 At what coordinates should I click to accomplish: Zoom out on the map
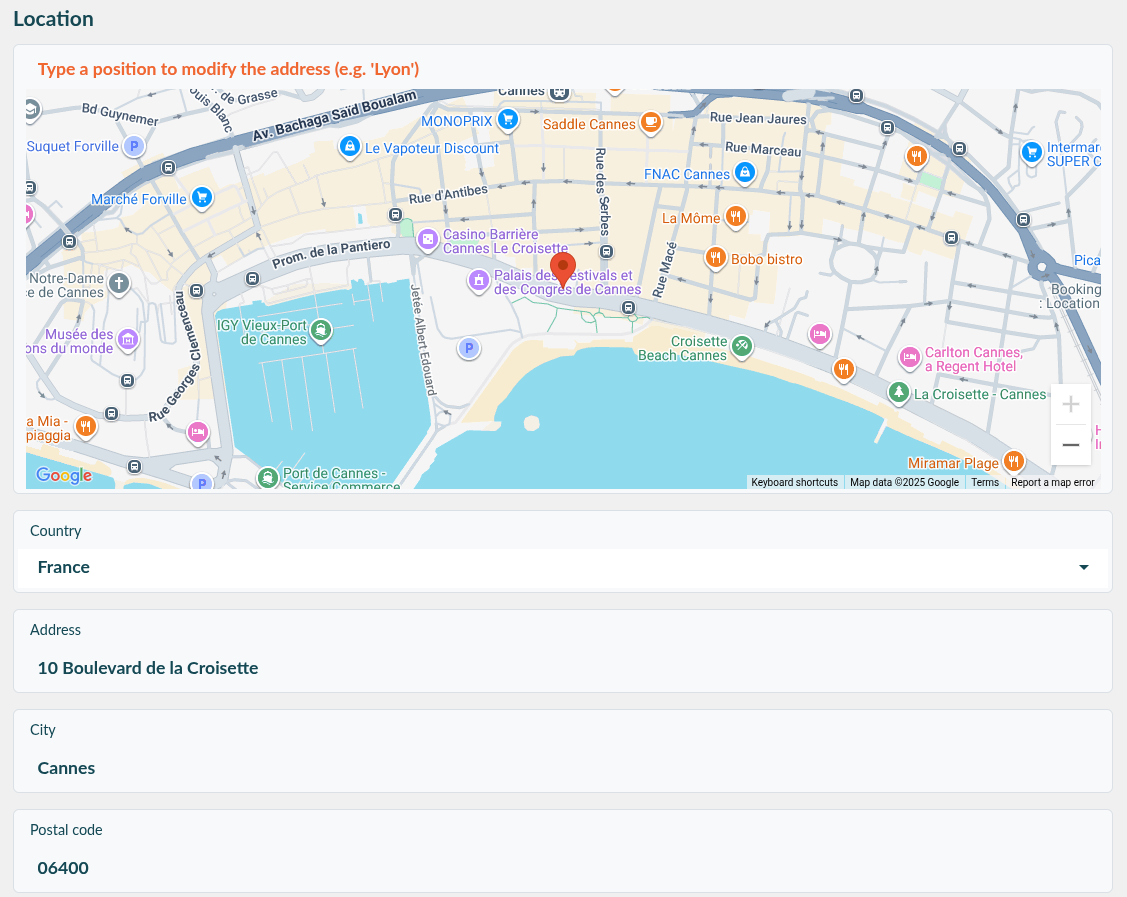tap(1071, 445)
